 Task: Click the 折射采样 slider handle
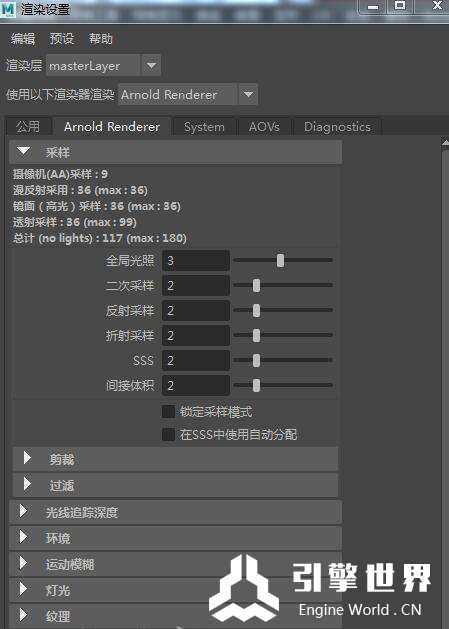pyautogui.click(x=256, y=335)
